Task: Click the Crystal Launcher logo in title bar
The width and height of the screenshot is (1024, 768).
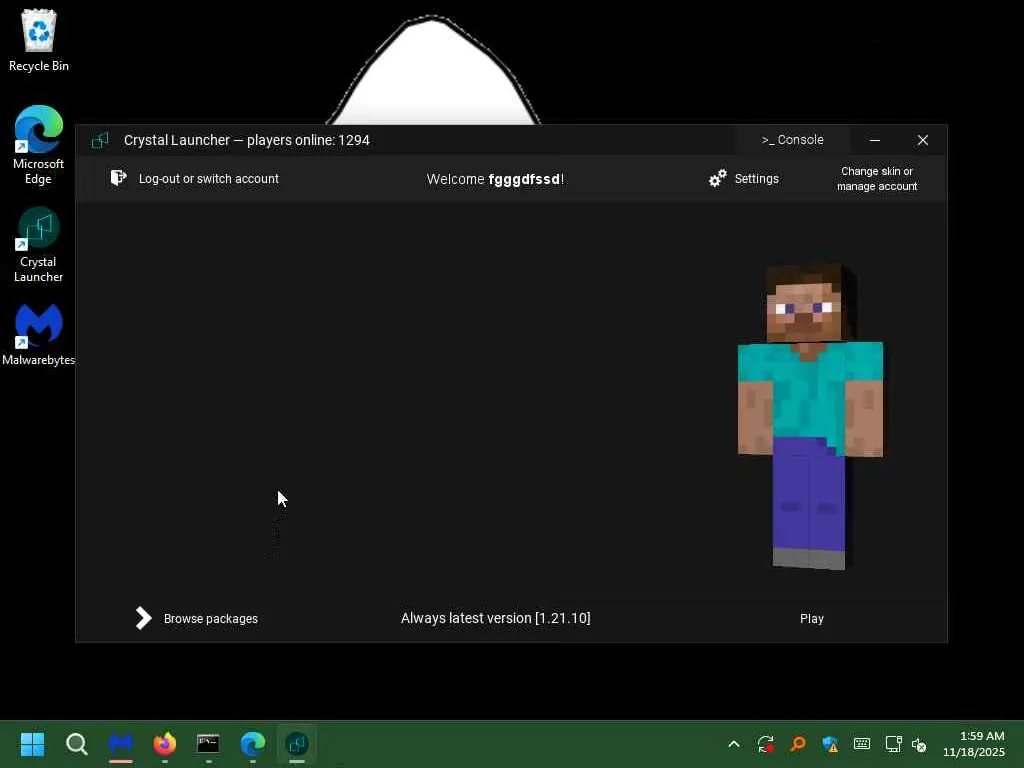Action: pos(100,140)
